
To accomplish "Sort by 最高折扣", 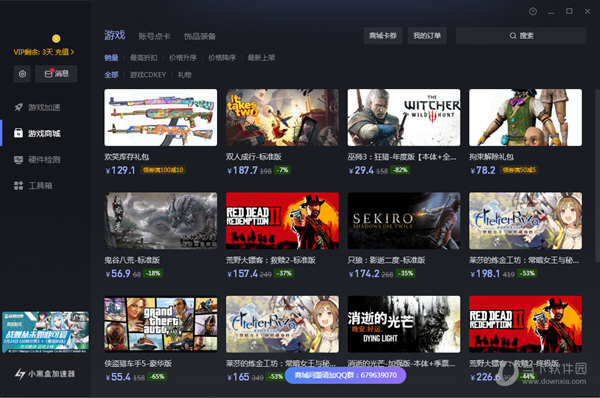I will (x=143, y=57).
